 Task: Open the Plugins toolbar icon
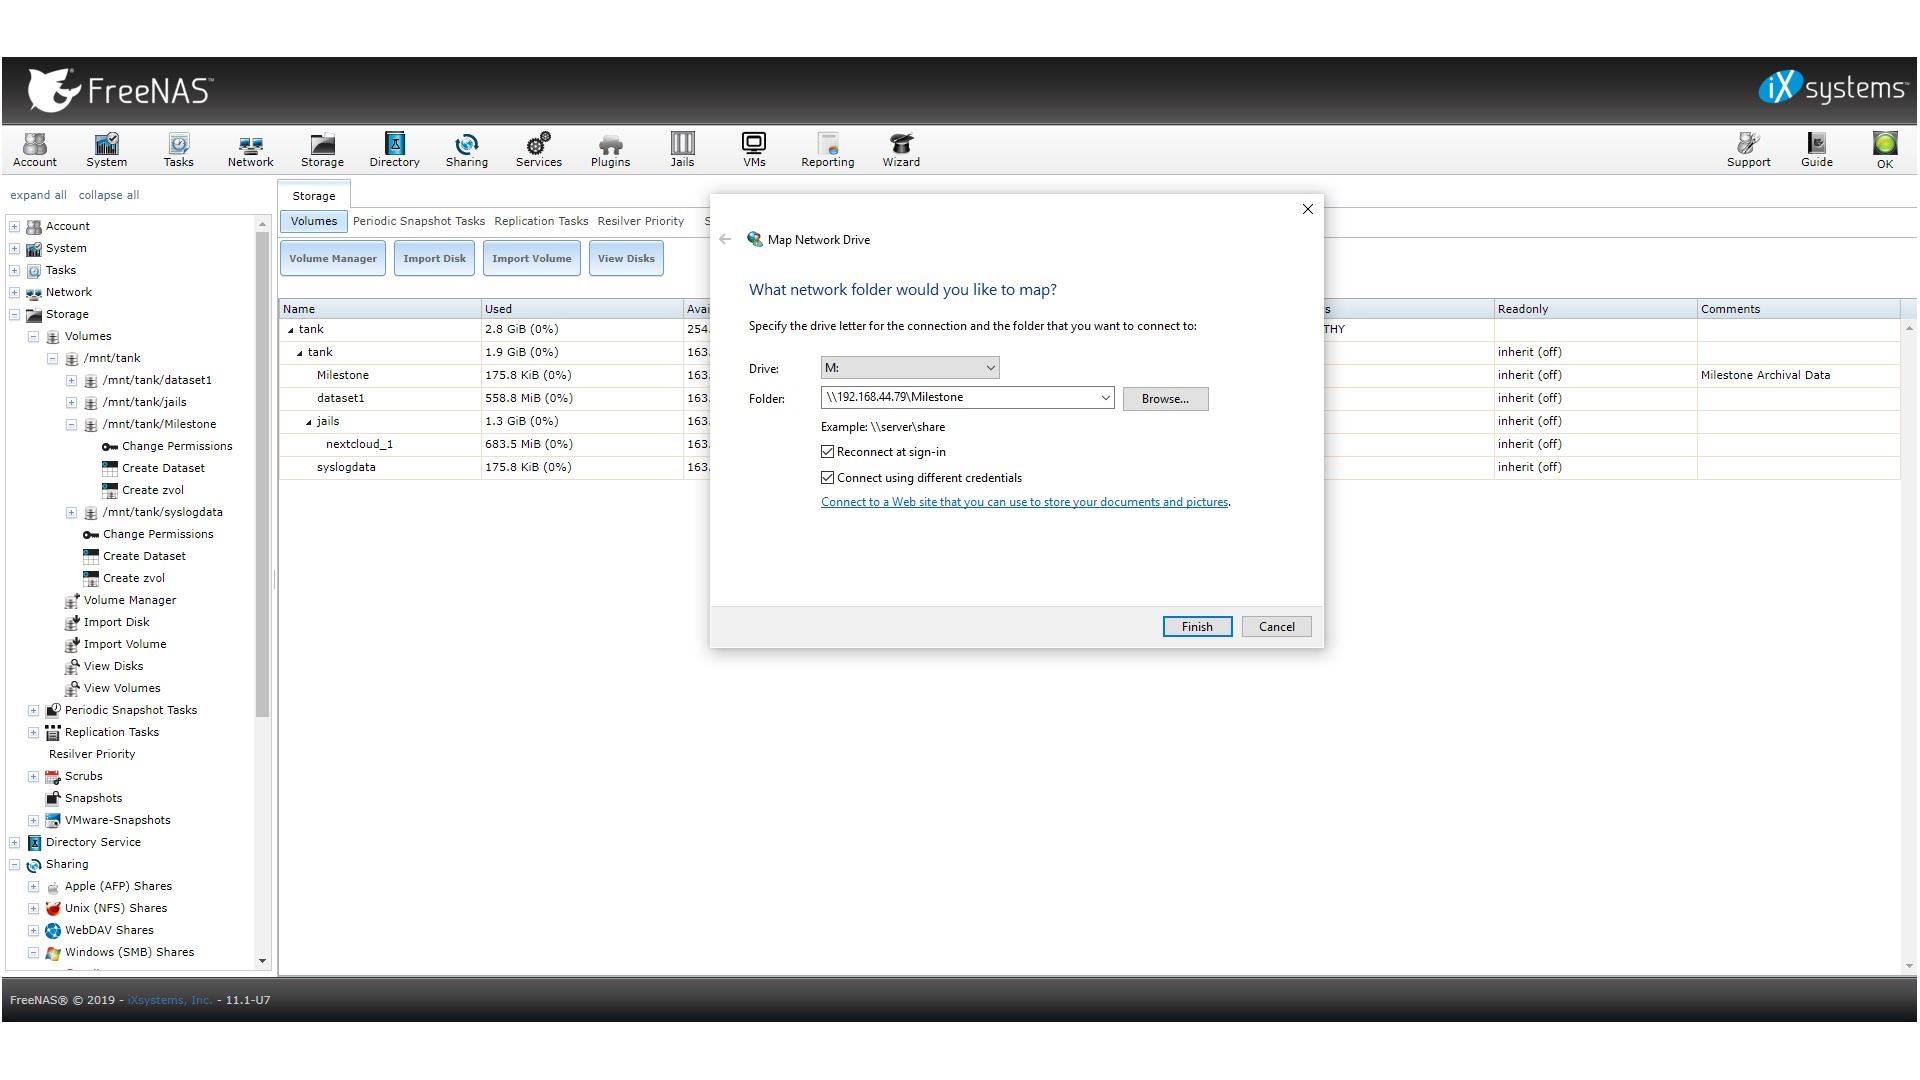click(x=610, y=150)
